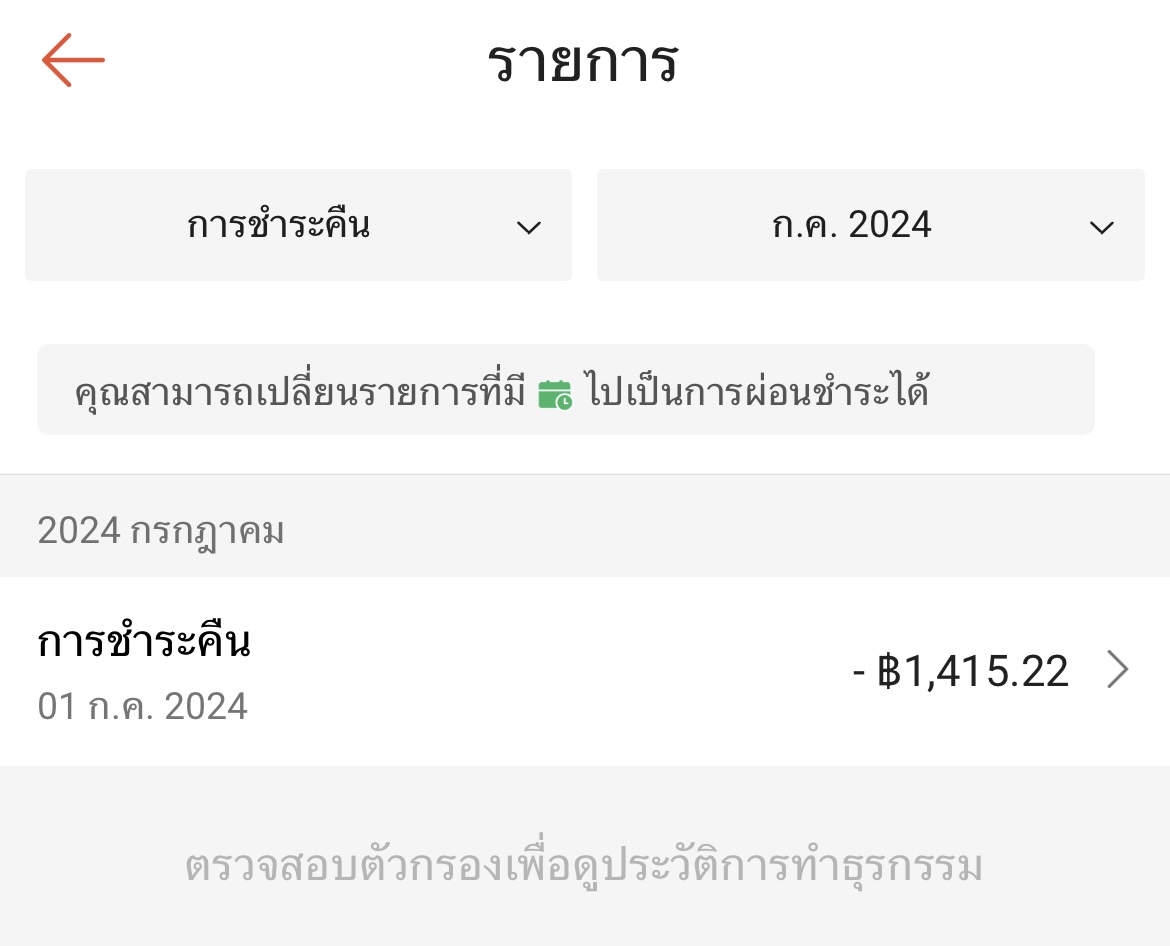Open the การชำระคืน transaction dated 01 ก.ค. 2024
Viewport: 1170px width, 946px height.
click(585, 671)
